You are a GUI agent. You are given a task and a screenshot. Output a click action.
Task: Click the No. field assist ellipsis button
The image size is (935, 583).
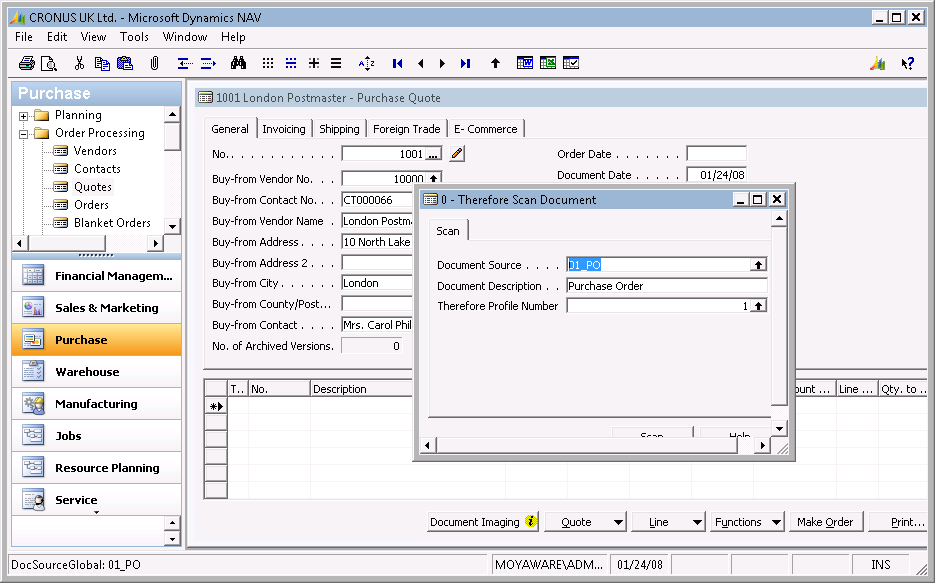pos(434,154)
